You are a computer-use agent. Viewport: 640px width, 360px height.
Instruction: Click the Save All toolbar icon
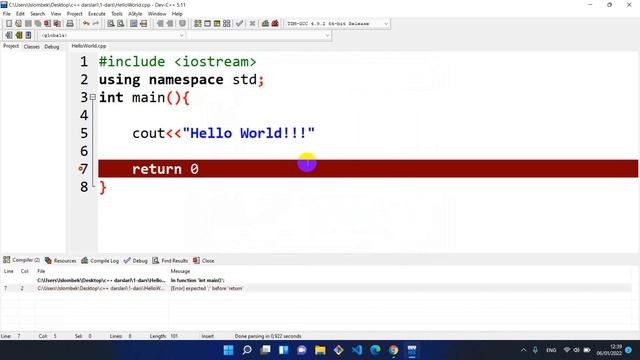click(38, 24)
